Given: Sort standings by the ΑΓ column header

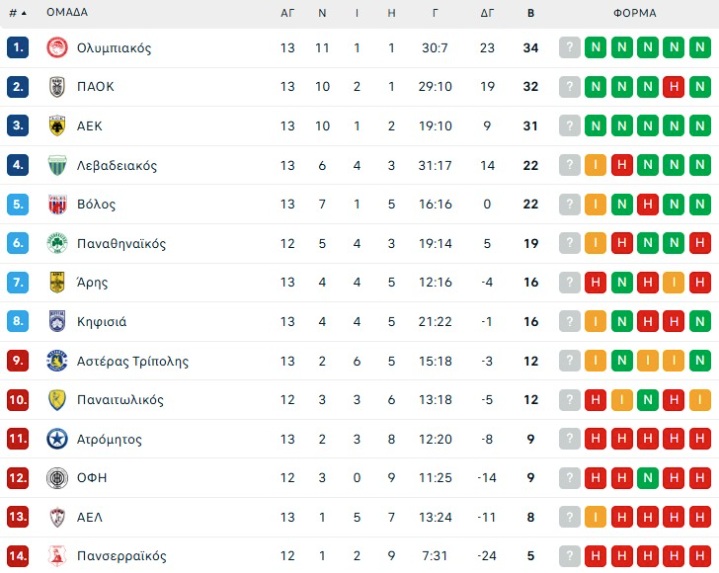Looking at the screenshot, I should [x=287, y=13].
